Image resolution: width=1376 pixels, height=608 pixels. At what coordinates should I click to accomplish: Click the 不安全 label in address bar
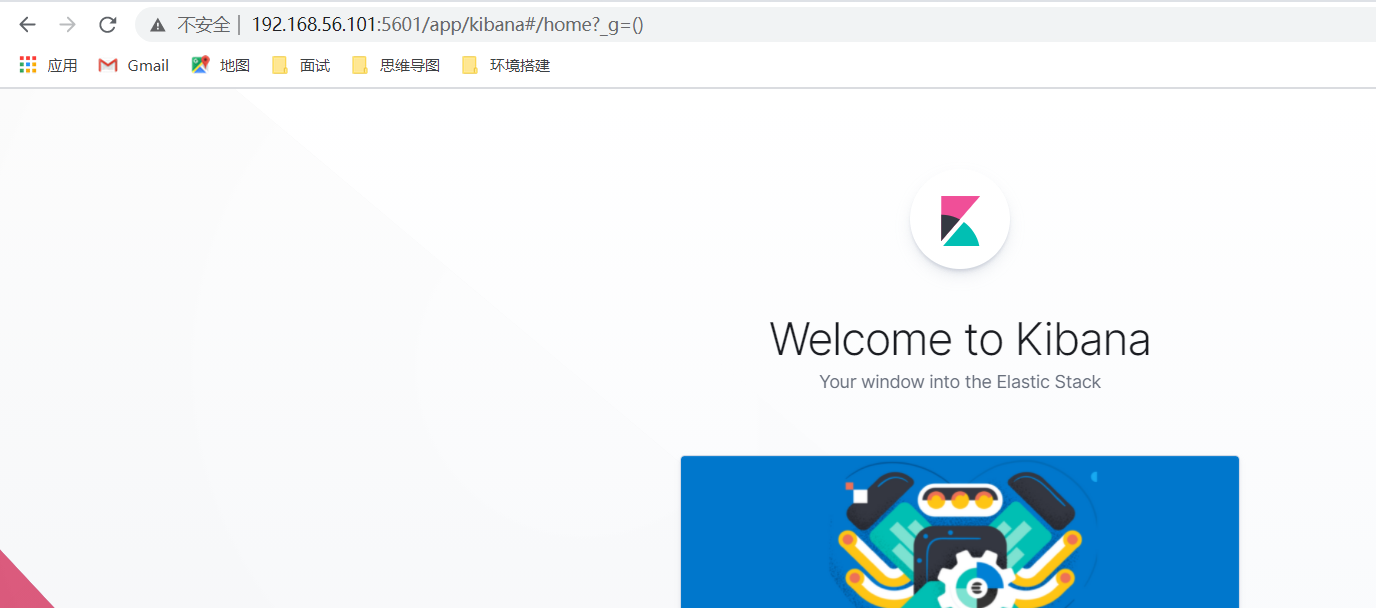tap(203, 25)
